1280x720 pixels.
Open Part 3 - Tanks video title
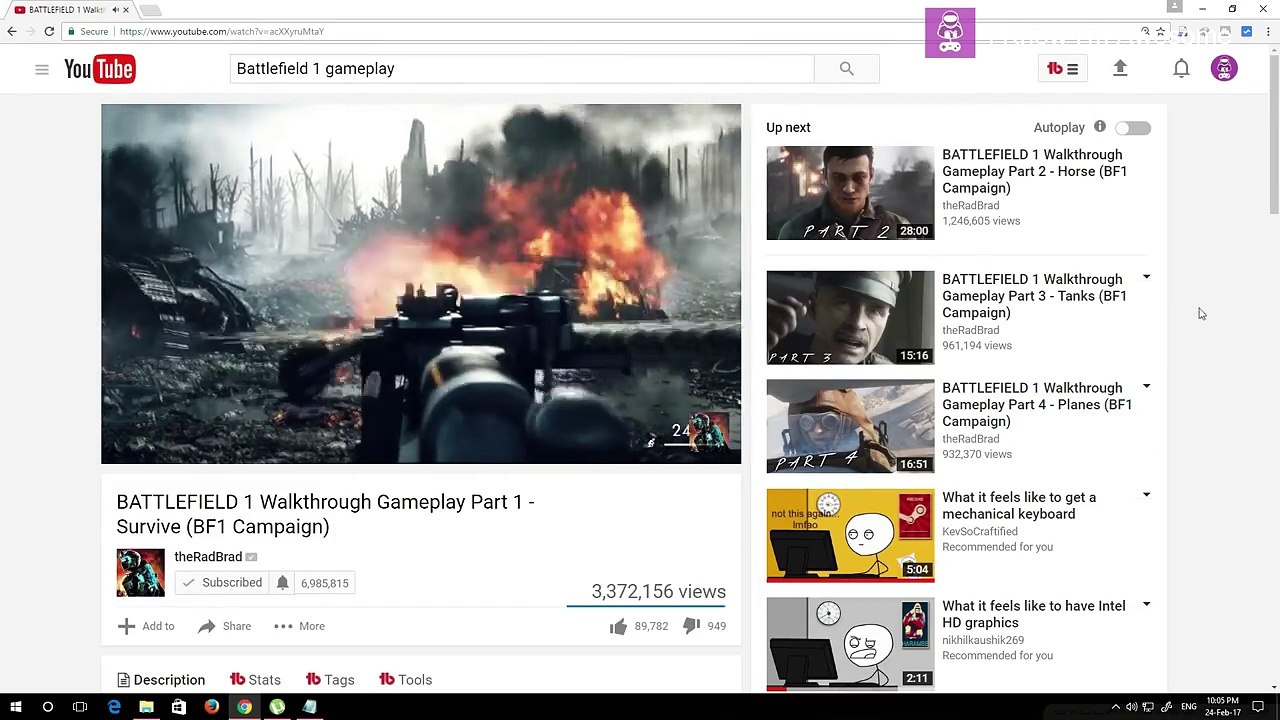(x=1035, y=296)
